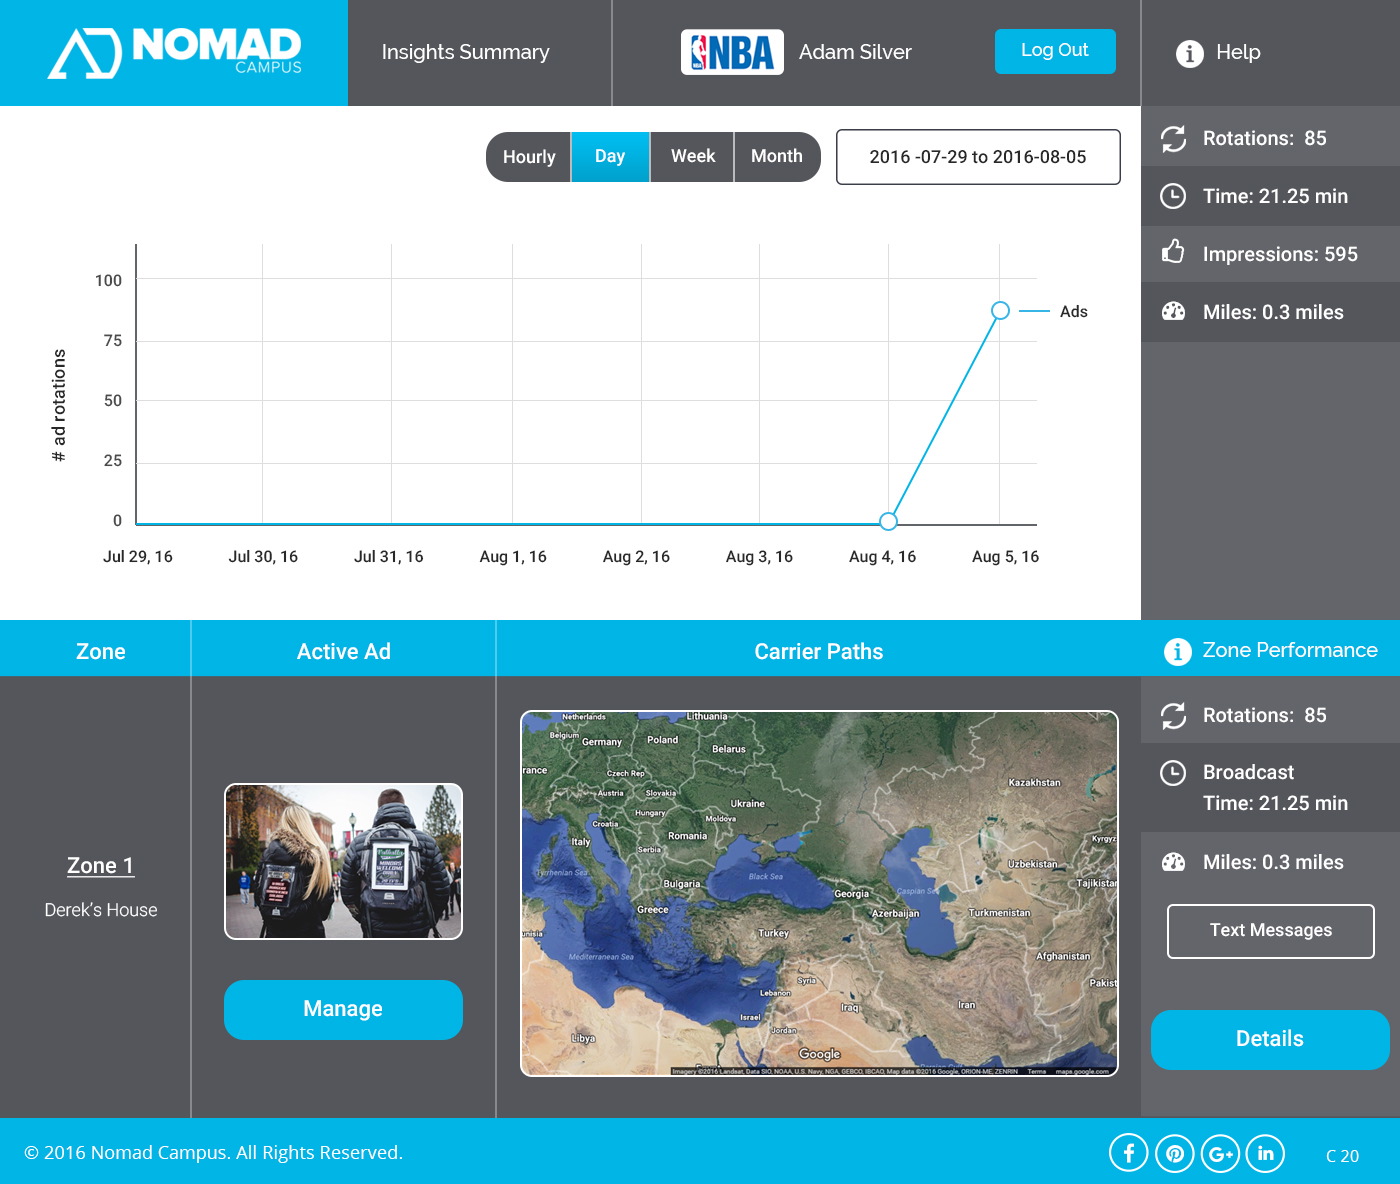Click the speedometer icon beside top Miles stat
This screenshot has width=1400, height=1184.
click(x=1173, y=312)
